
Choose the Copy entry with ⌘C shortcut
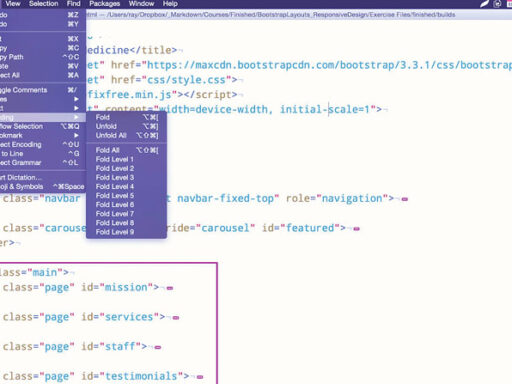coord(43,48)
